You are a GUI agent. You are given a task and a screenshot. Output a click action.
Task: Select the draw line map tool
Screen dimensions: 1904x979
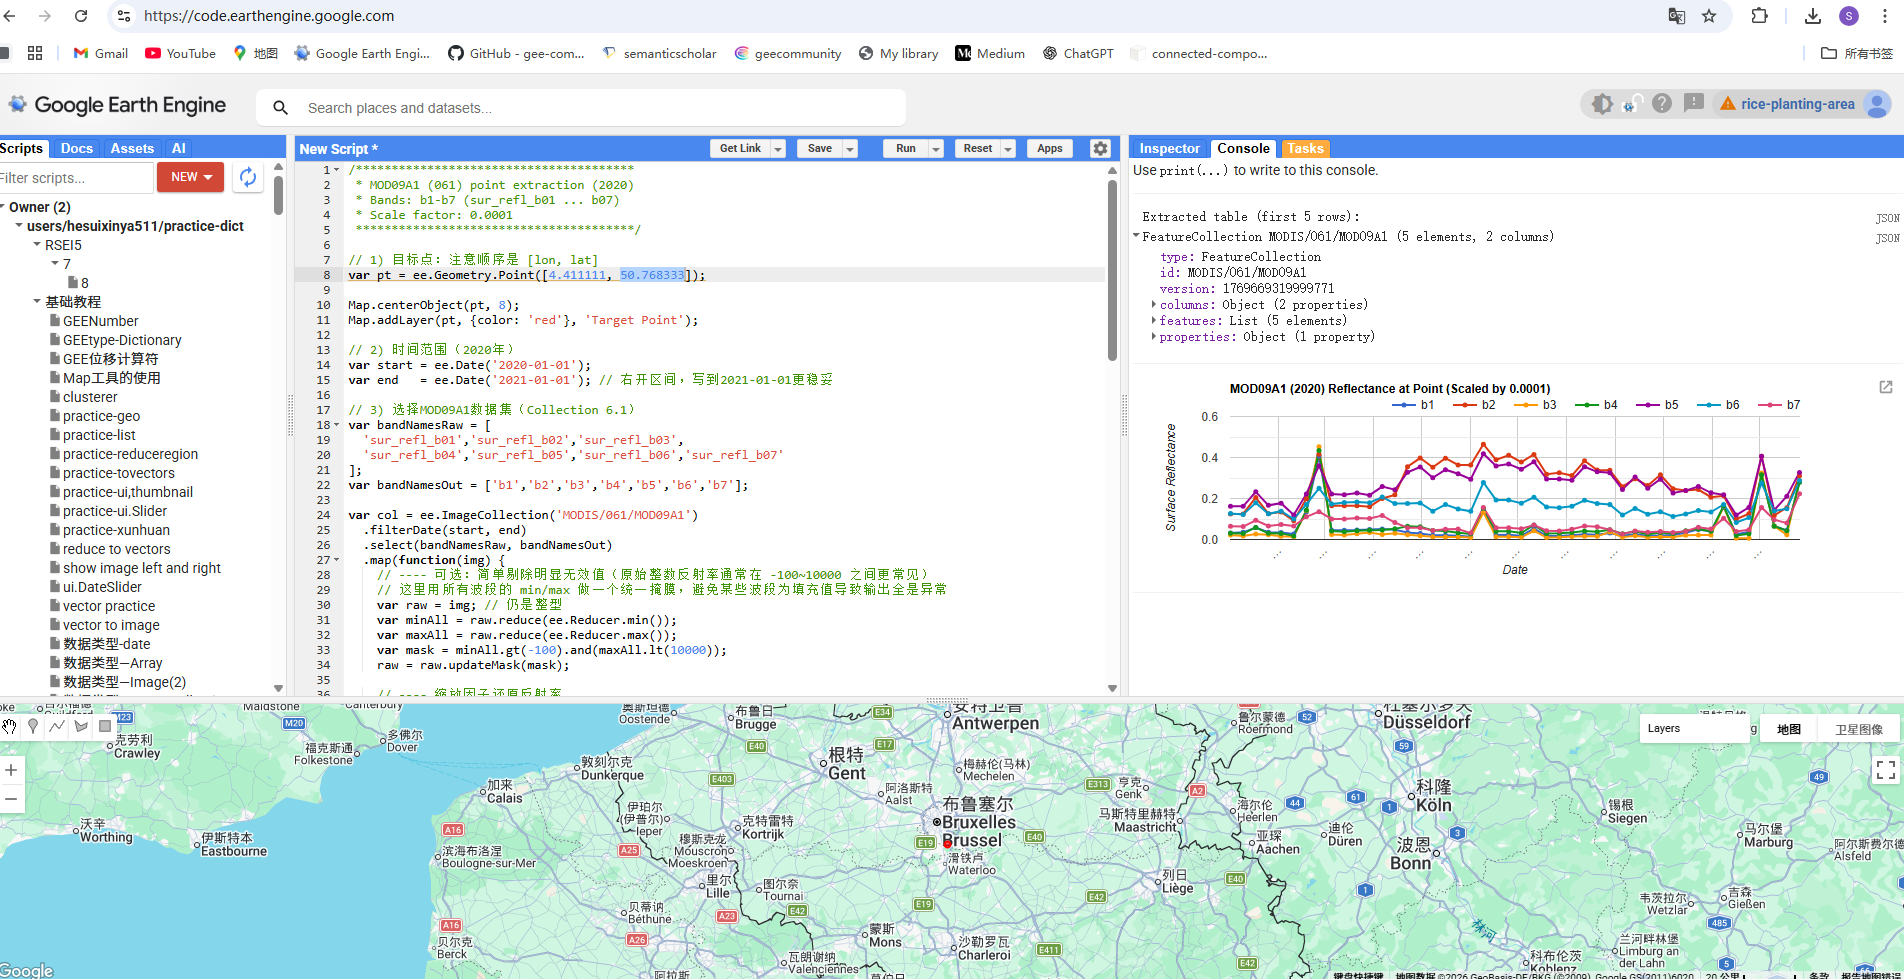(57, 727)
